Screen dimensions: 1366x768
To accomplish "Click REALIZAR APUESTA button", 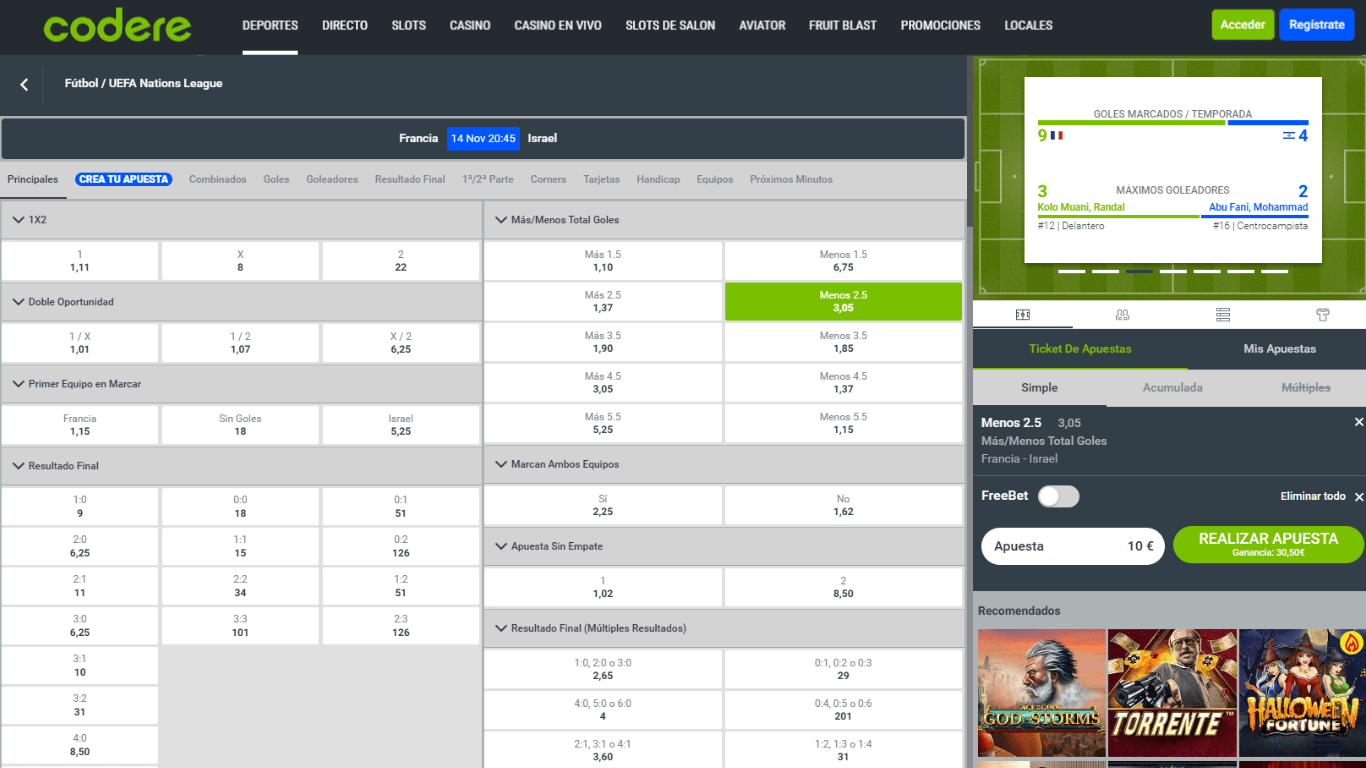I will (1268, 545).
